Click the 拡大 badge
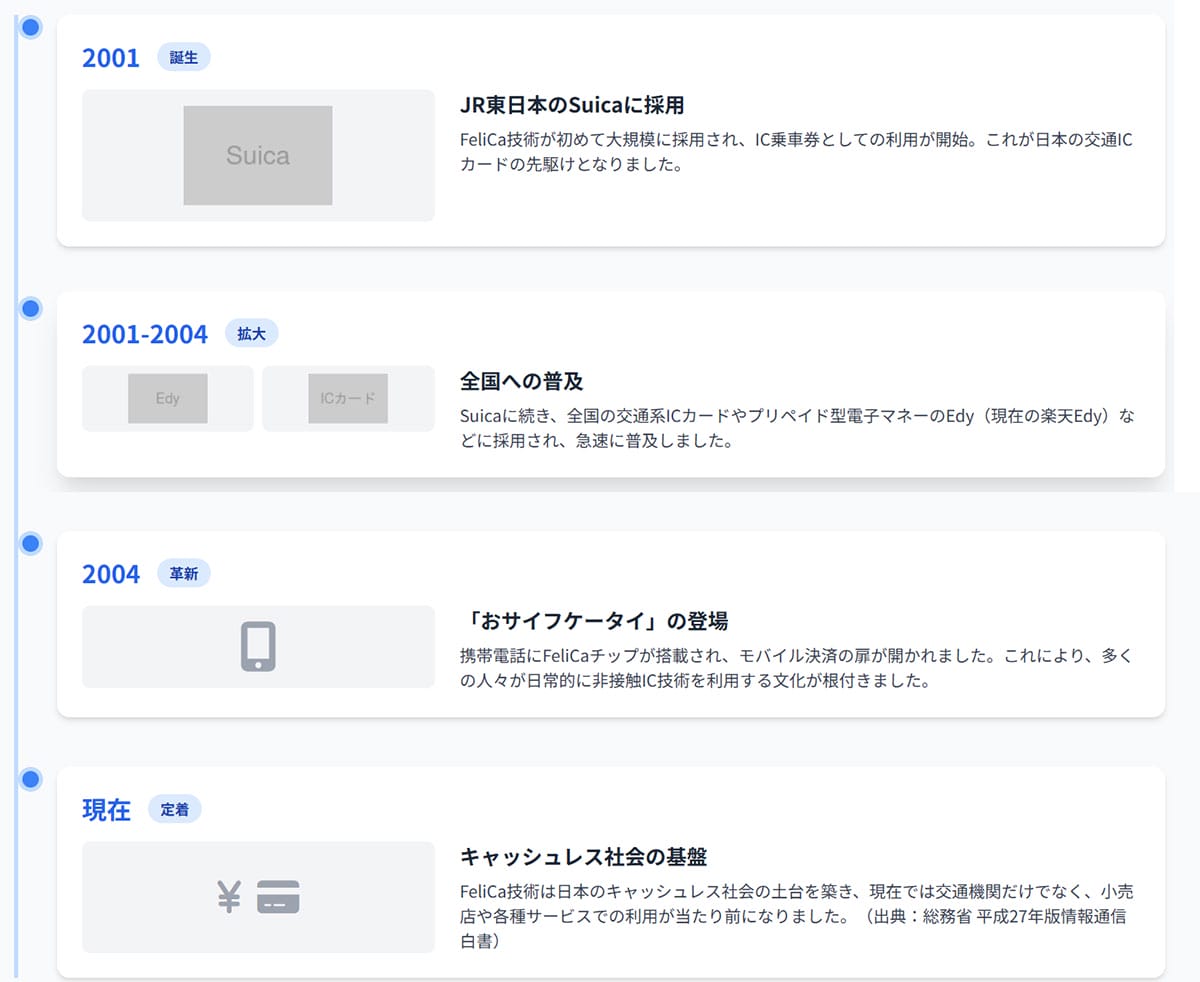Screen dimensions: 1200x982 pyautogui.click(x=251, y=333)
